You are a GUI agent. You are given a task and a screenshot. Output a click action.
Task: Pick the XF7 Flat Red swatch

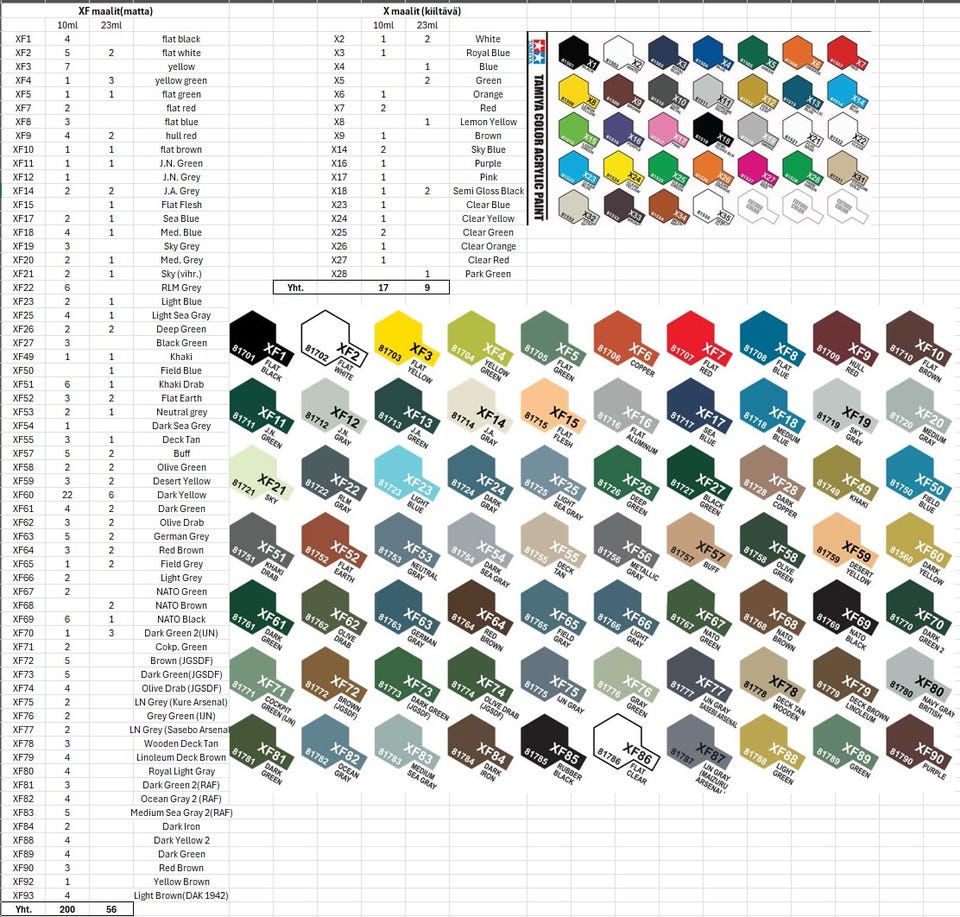(697, 339)
